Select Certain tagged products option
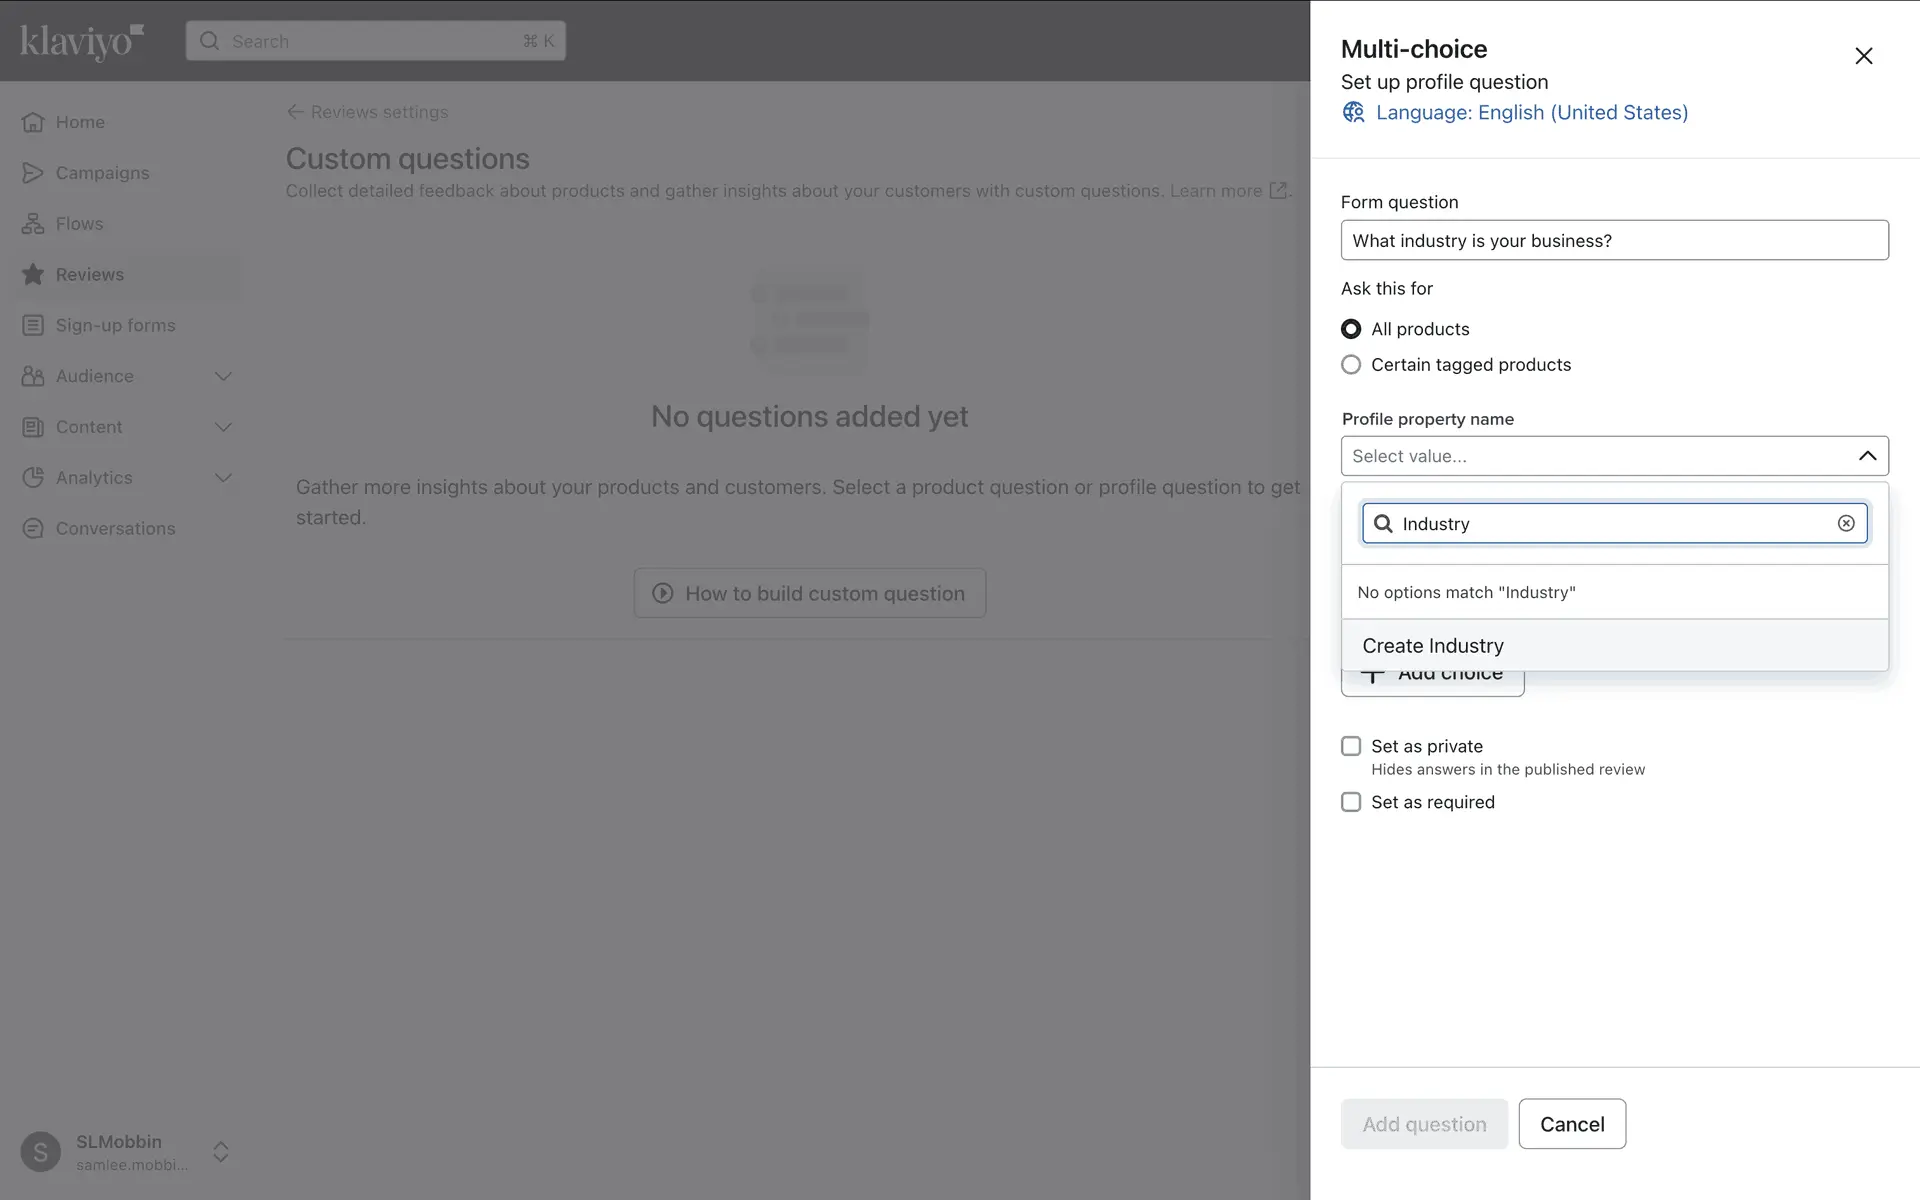Viewport: 1920px width, 1200px height. tap(1351, 365)
